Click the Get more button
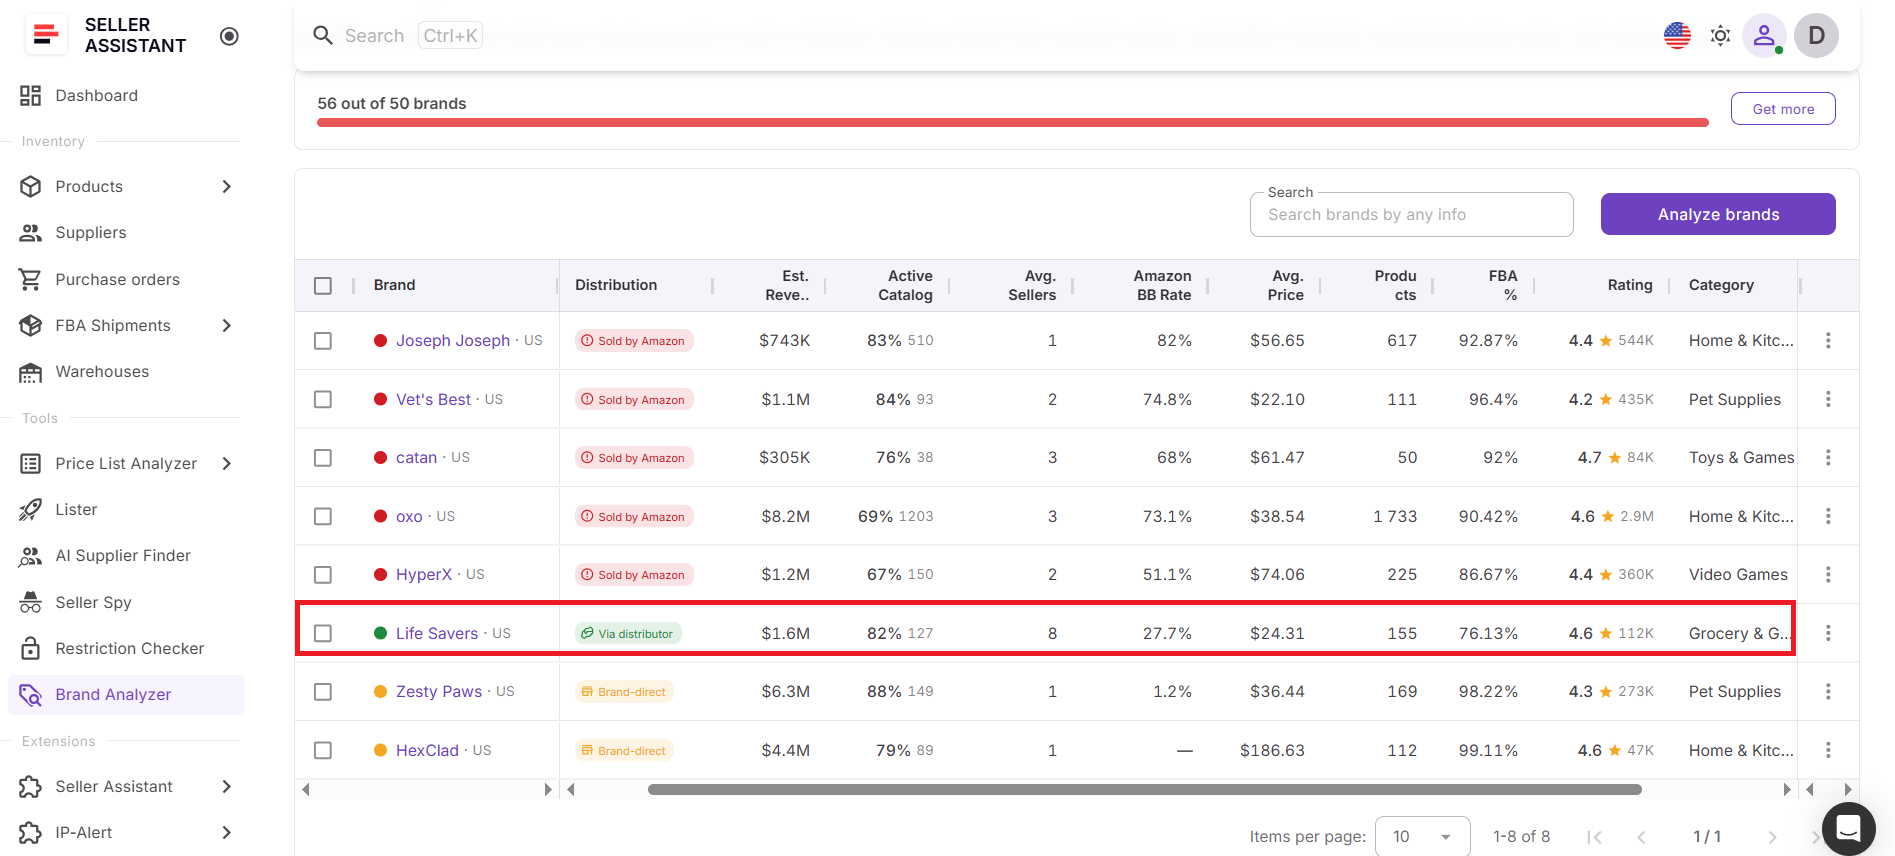Viewport: 1895px width, 856px height. 1783,109
